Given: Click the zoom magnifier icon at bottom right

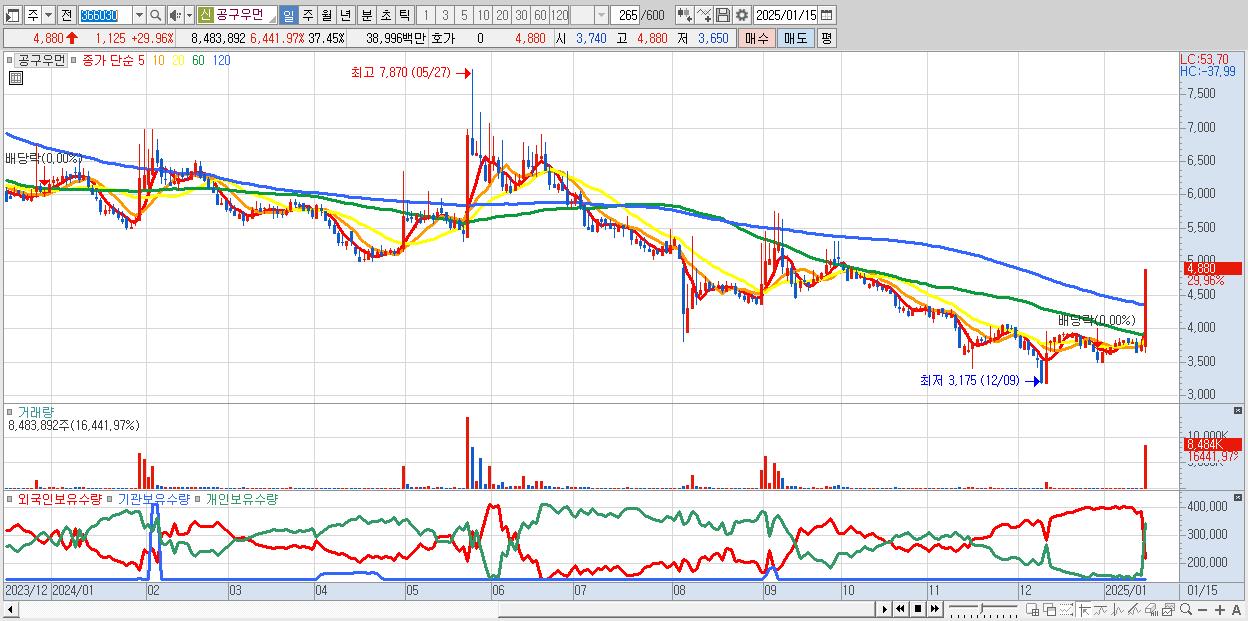Looking at the screenshot, I should point(1186,610).
